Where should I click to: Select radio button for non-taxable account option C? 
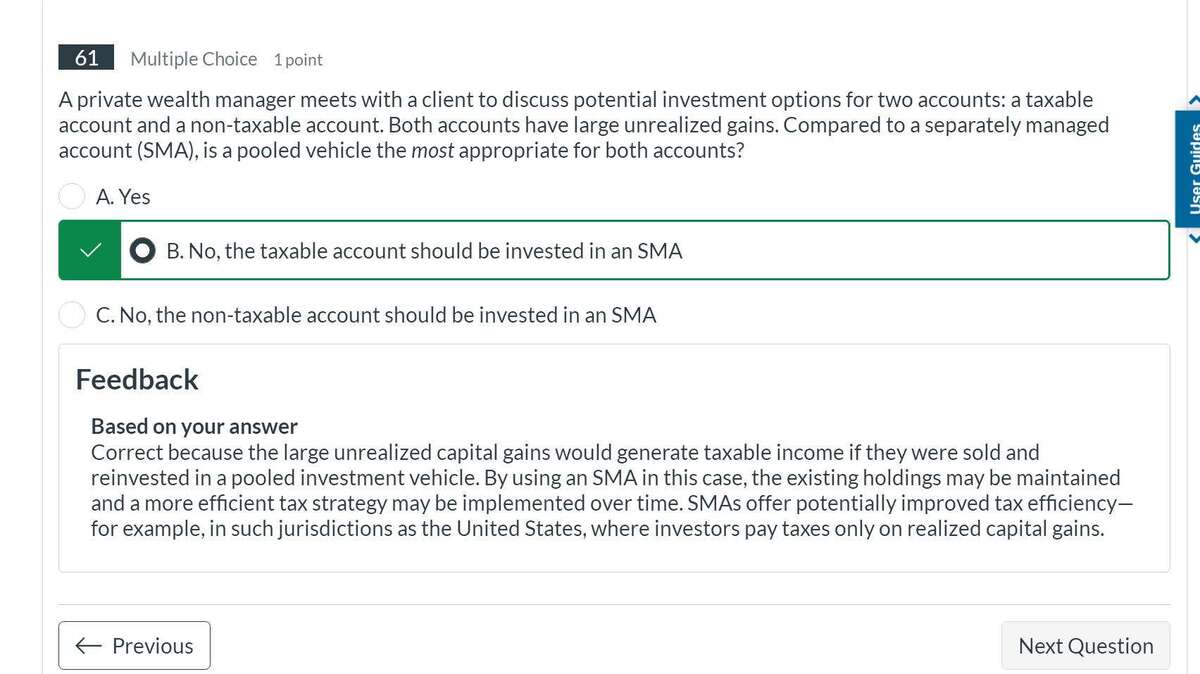coord(72,315)
